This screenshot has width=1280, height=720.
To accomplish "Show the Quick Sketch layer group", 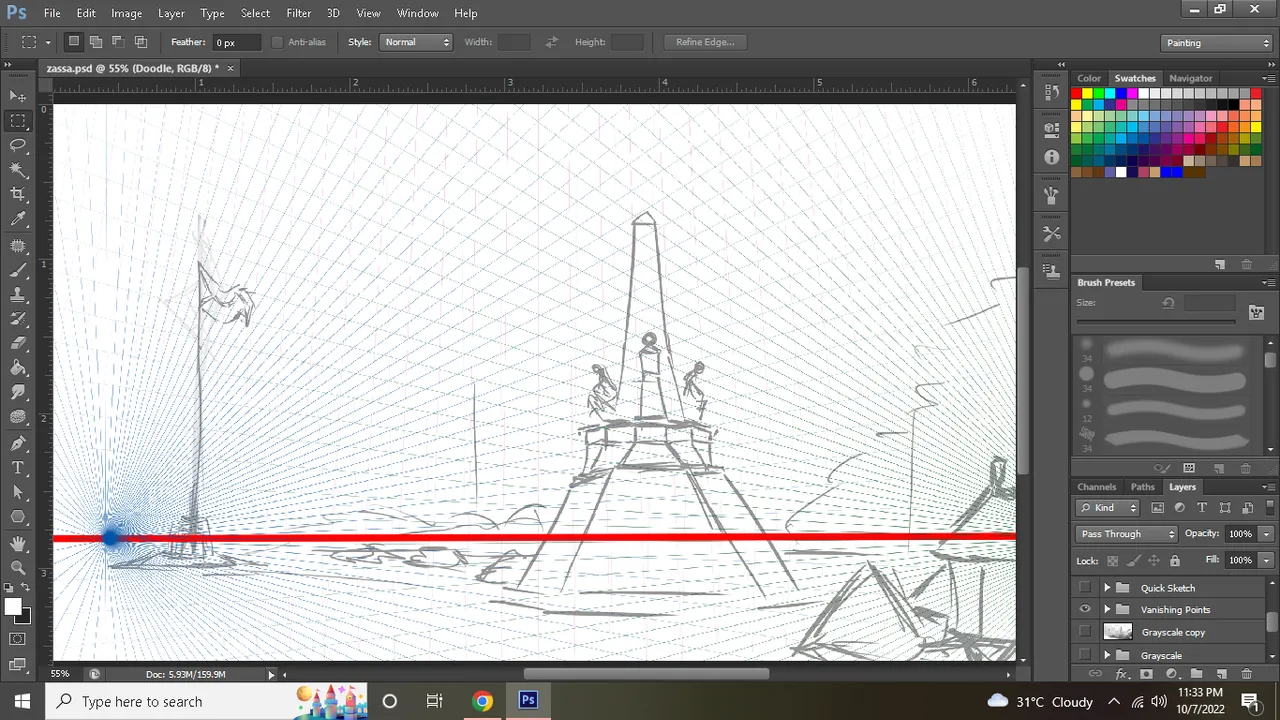I will 1085,588.
